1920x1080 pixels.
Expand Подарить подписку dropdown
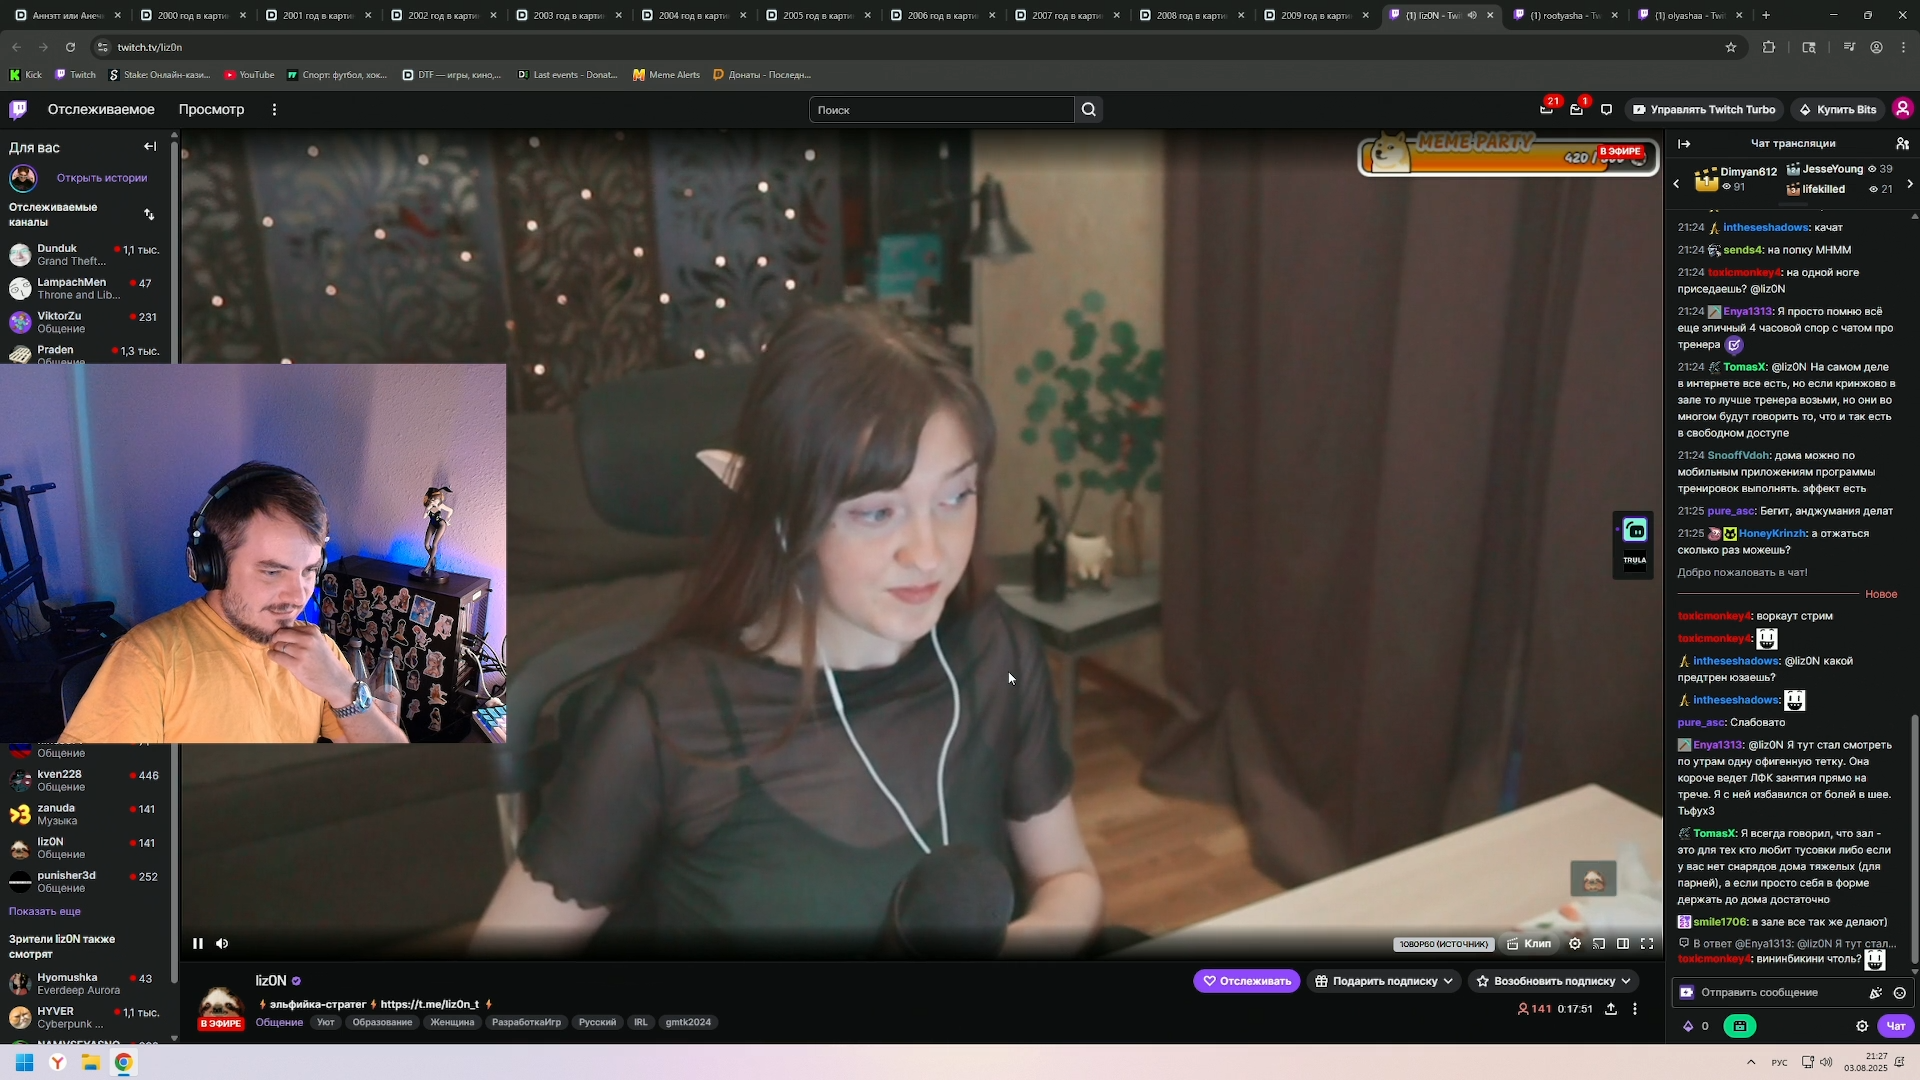pos(1447,981)
